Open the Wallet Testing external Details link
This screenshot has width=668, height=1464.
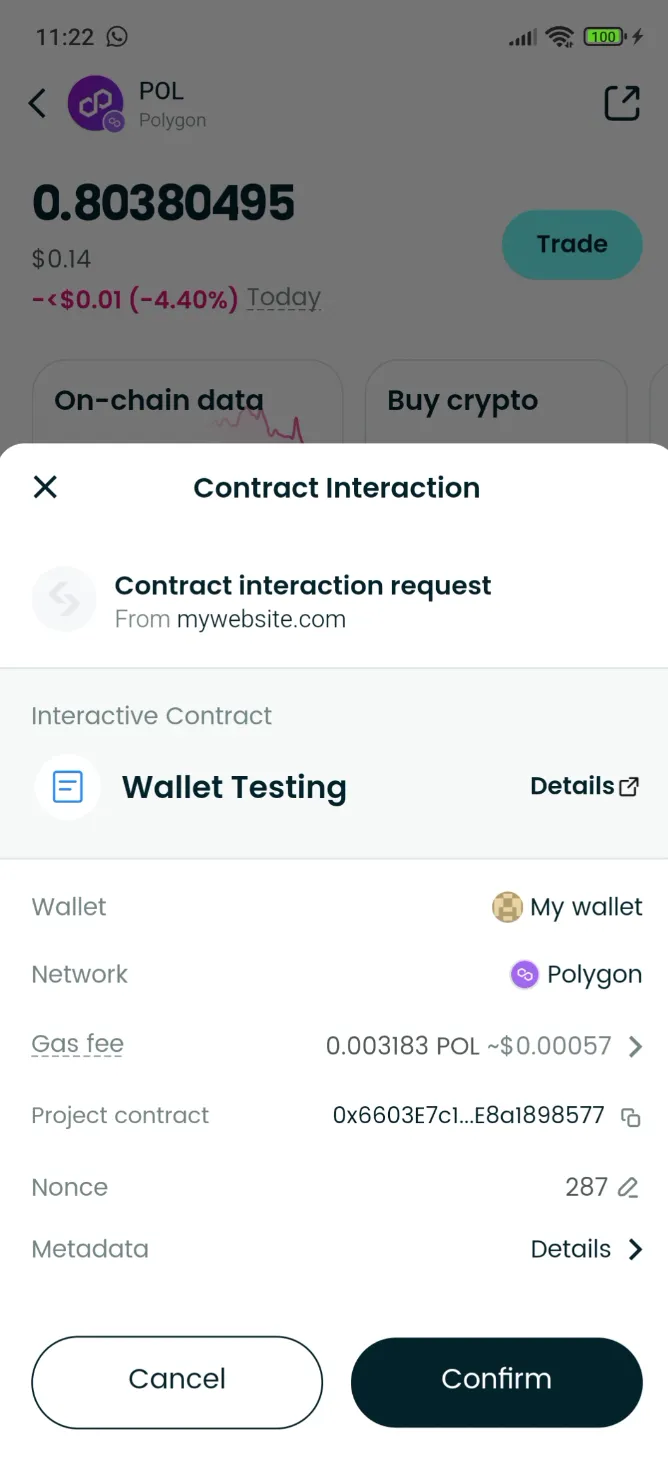pyautogui.click(x=586, y=786)
